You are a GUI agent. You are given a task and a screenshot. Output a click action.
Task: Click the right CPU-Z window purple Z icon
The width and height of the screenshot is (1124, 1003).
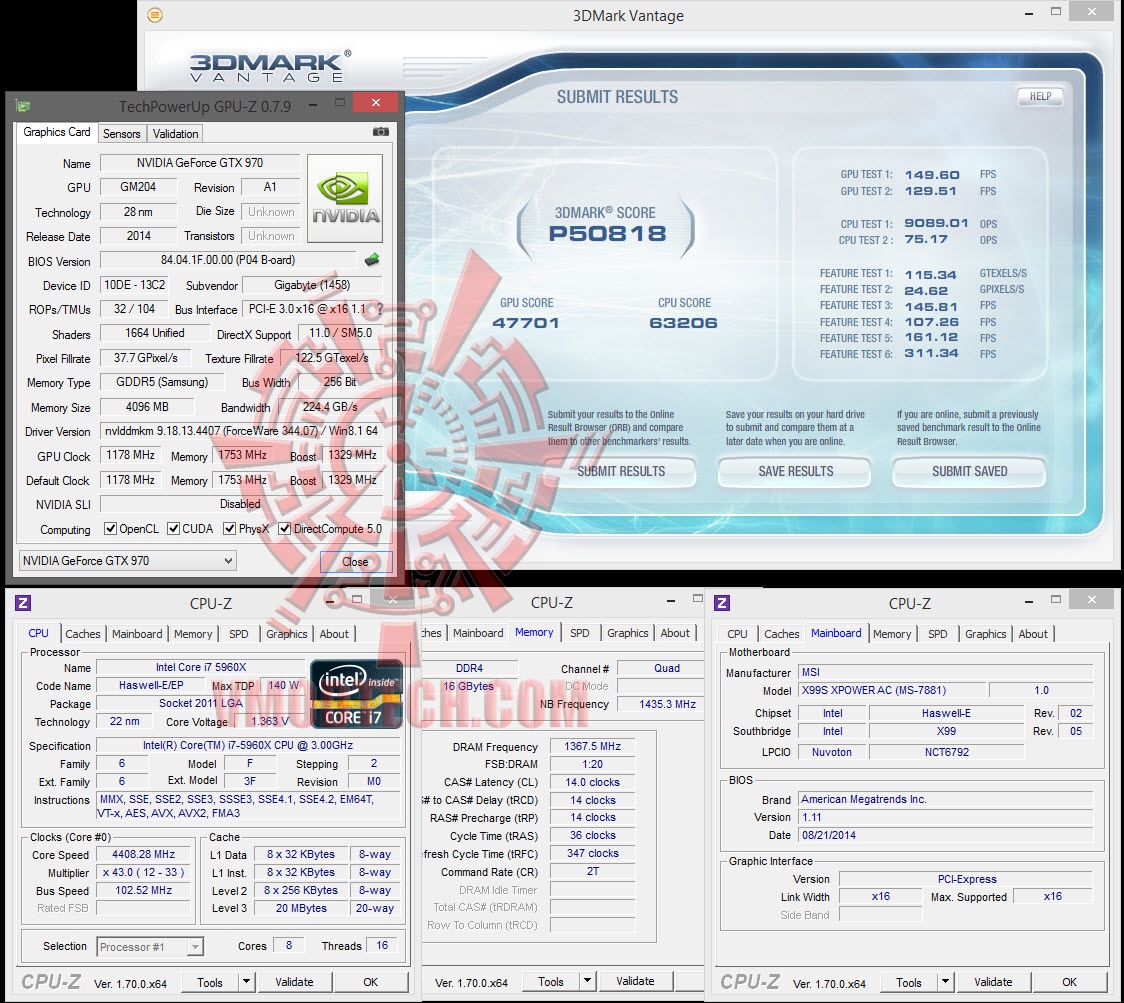pos(723,603)
